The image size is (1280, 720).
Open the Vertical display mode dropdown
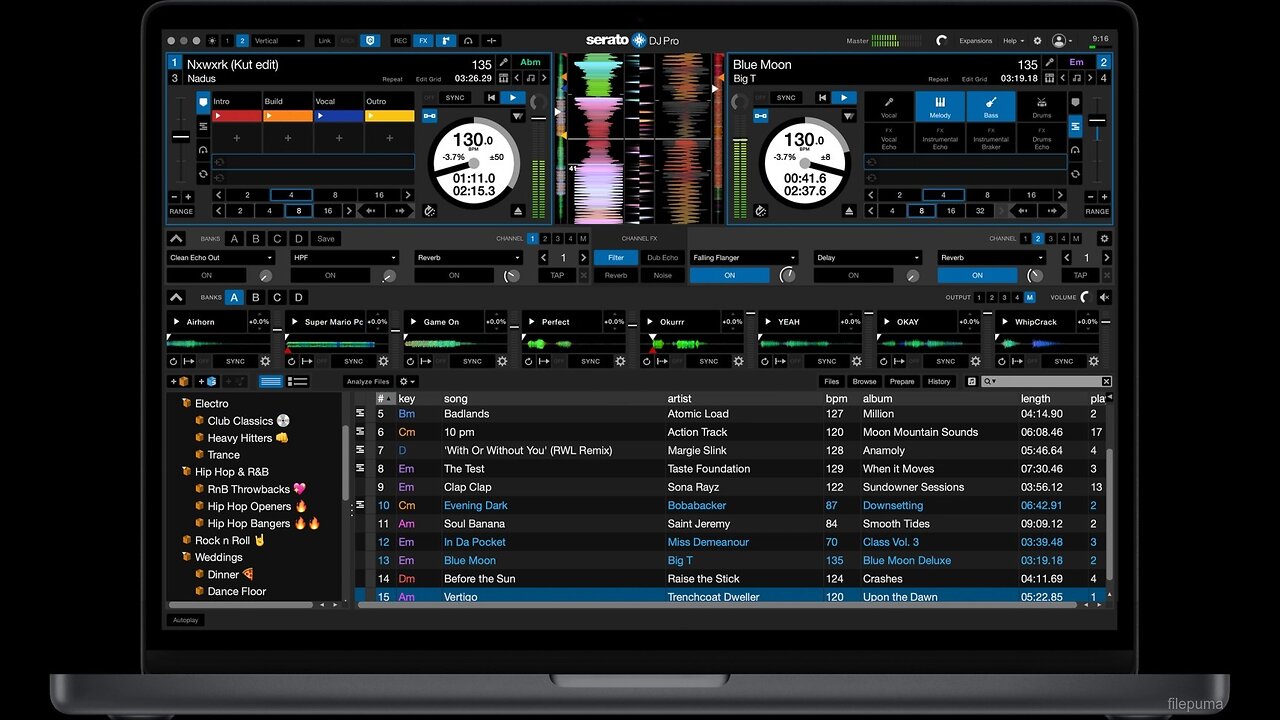[x=277, y=41]
